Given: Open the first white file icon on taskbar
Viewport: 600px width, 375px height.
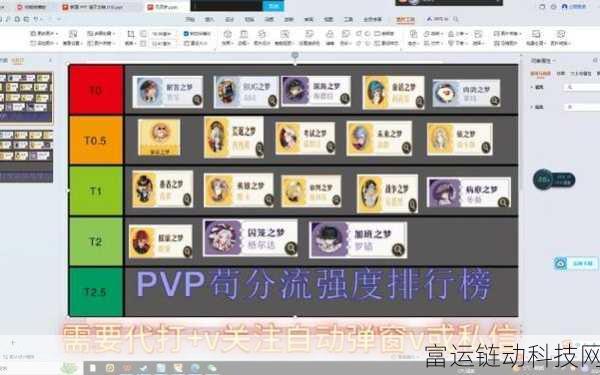Looking at the screenshot, I should [x=93, y=368].
